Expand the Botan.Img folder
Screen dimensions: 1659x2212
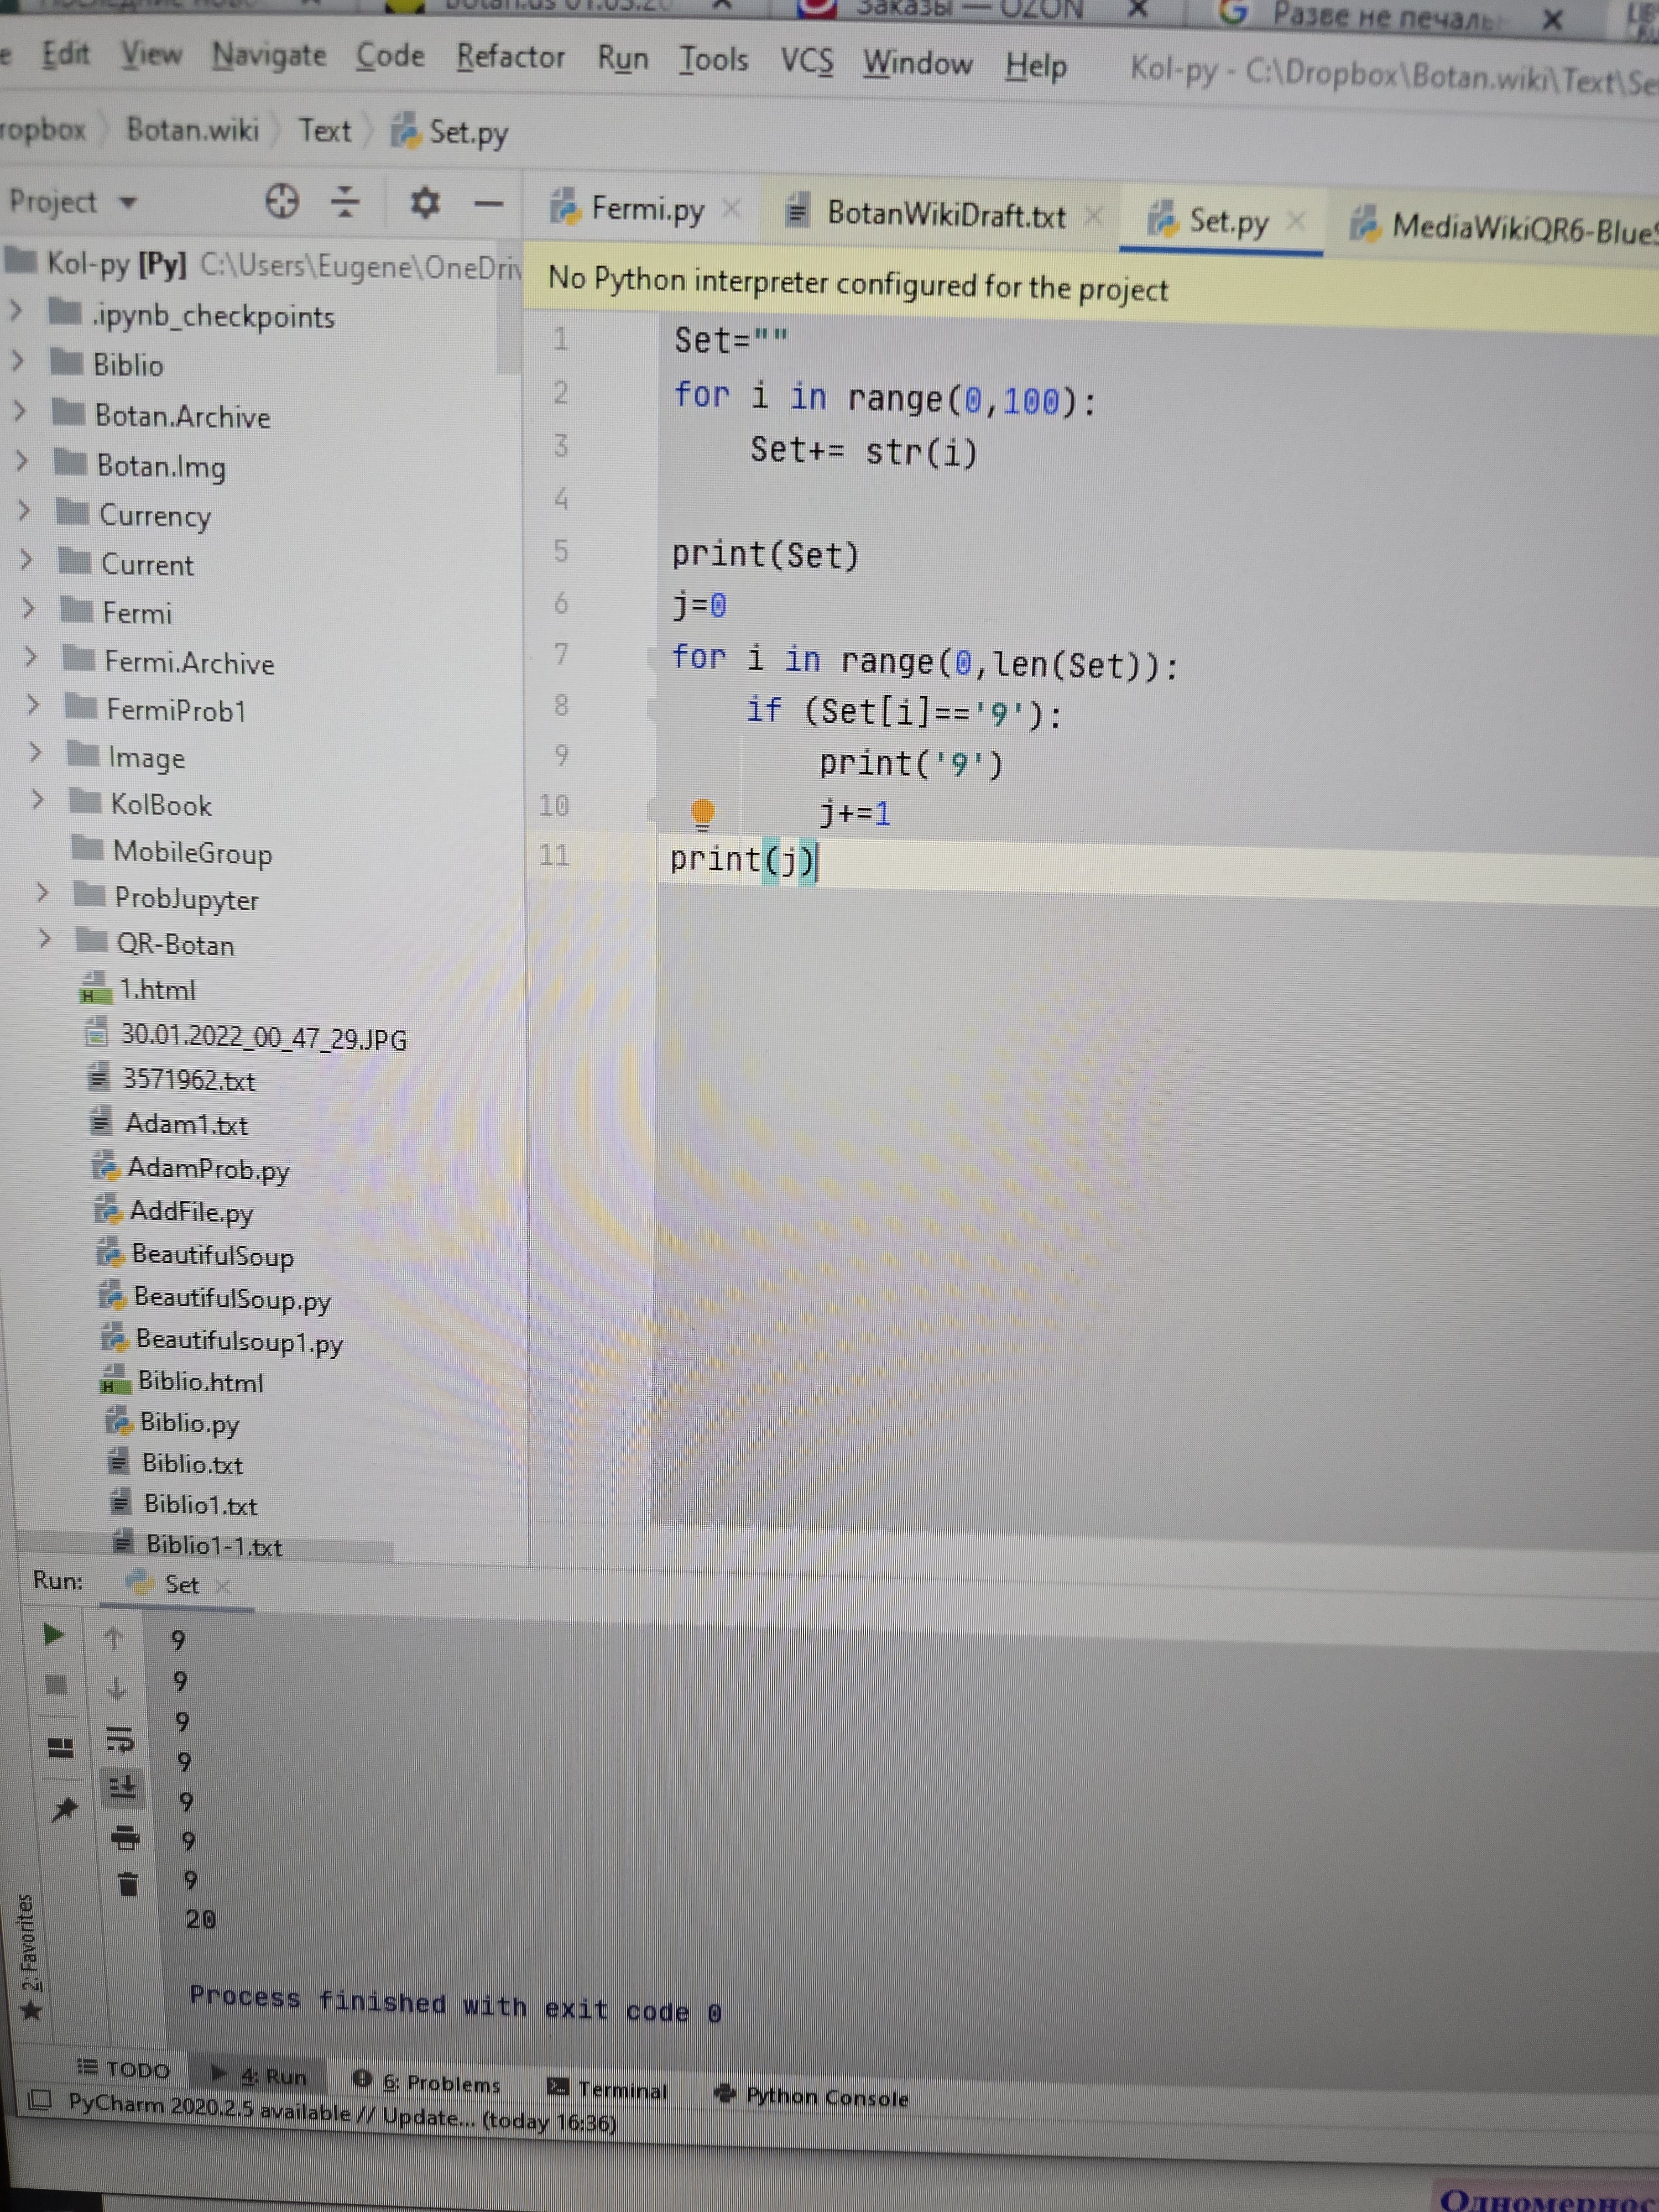[x=22, y=460]
